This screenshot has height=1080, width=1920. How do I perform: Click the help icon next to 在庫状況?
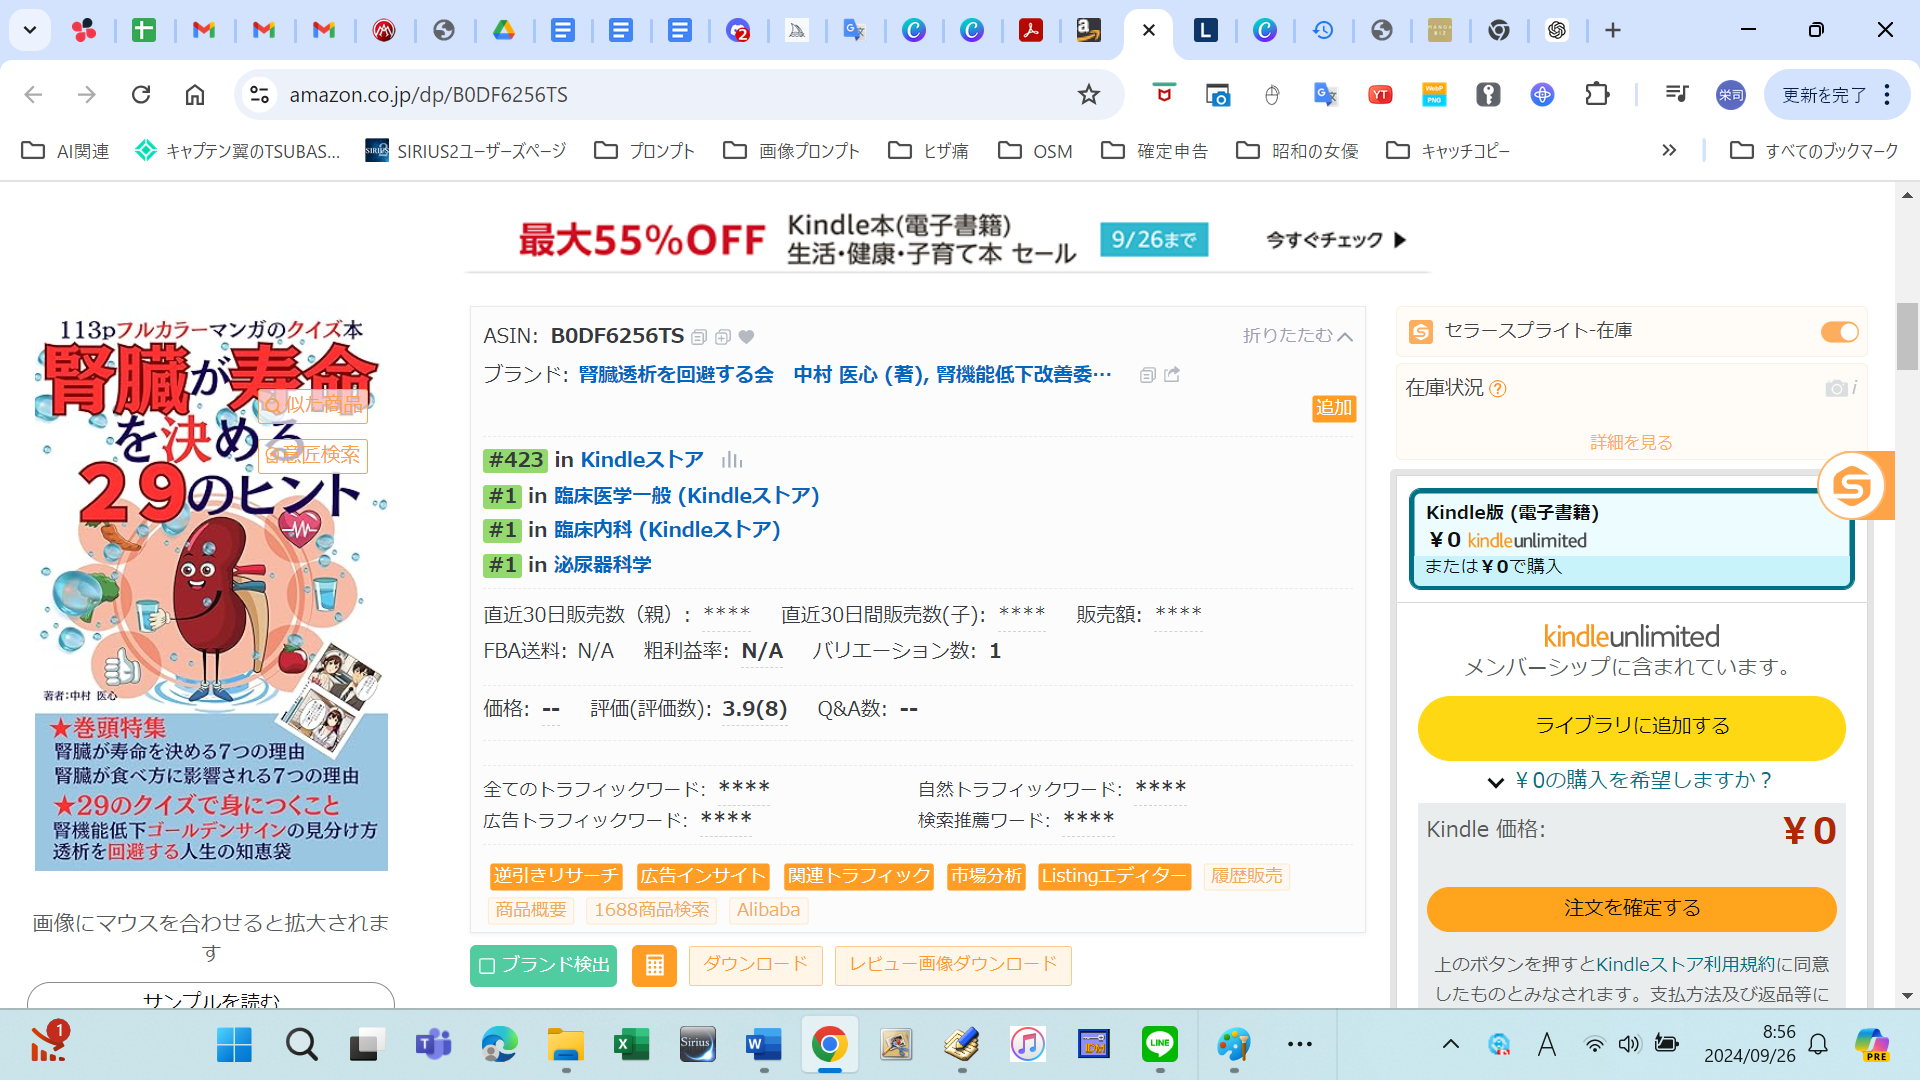tap(1498, 389)
